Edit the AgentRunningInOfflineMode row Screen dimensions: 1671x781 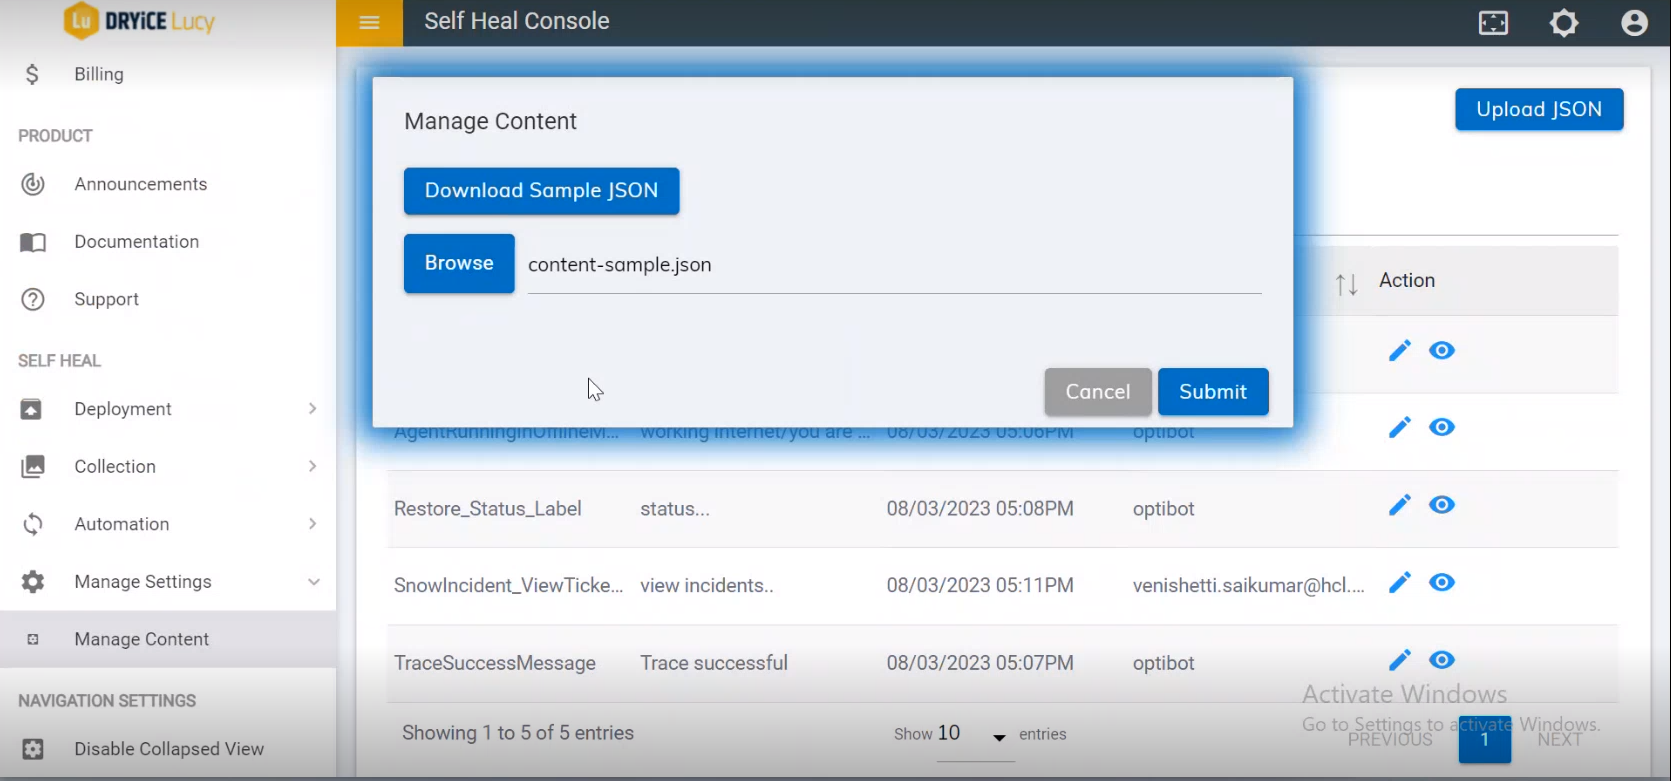click(x=1400, y=427)
